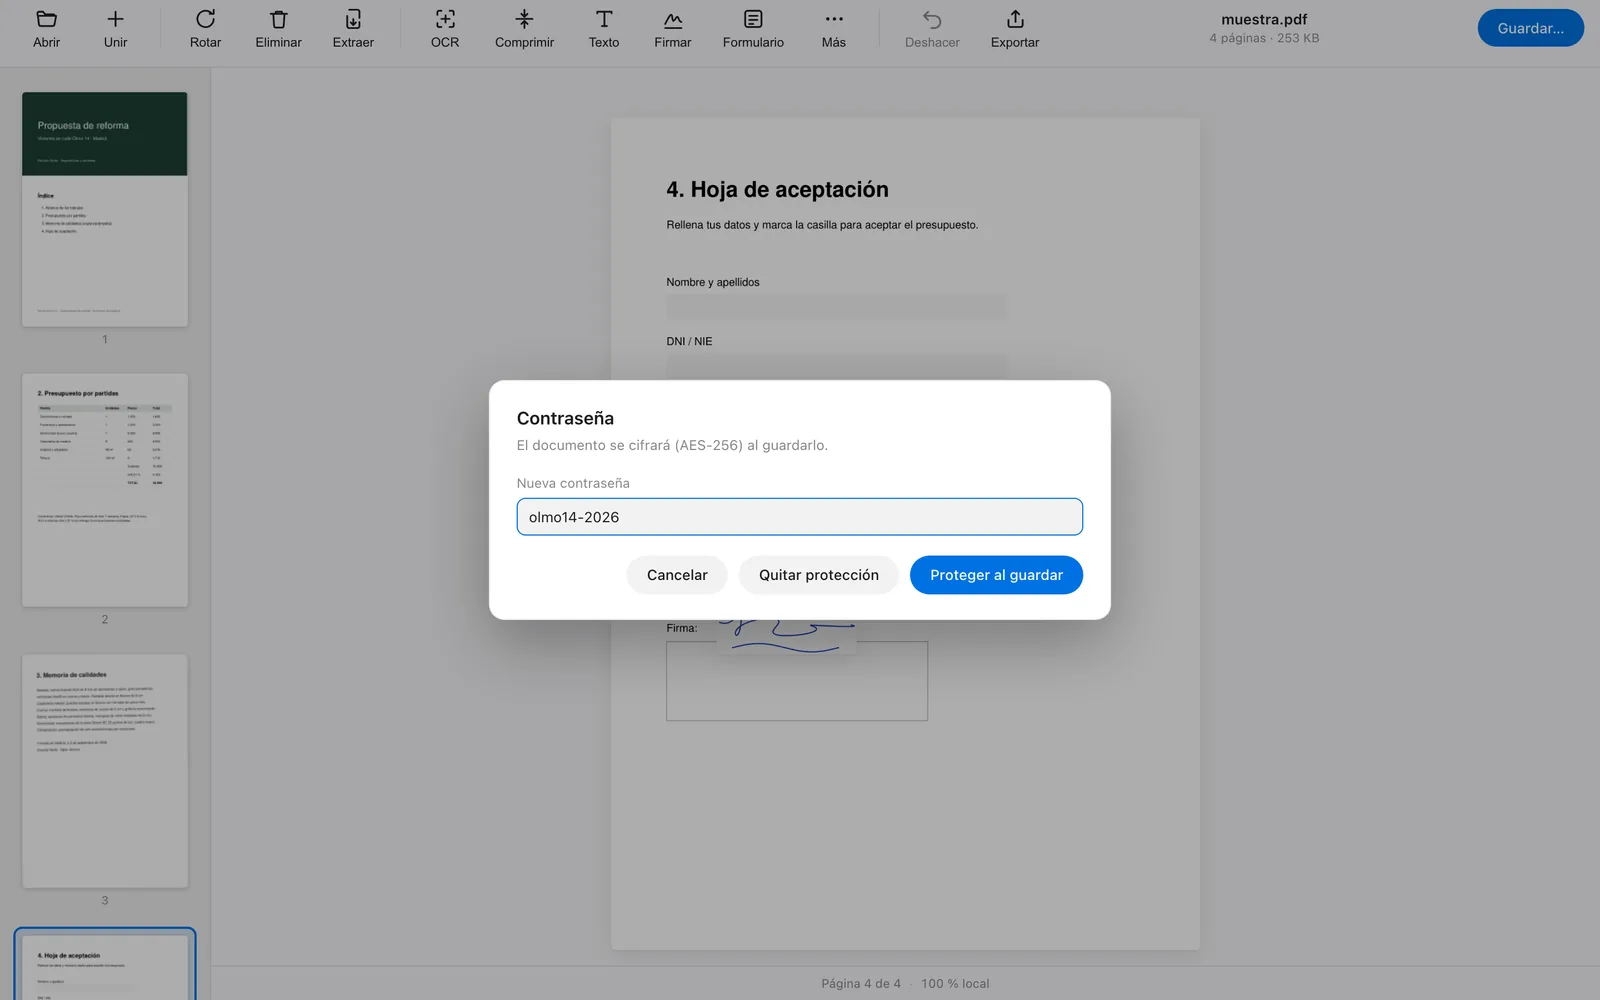Click the muestra.pdf file name
1600x1000 pixels.
coord(1264,19)
